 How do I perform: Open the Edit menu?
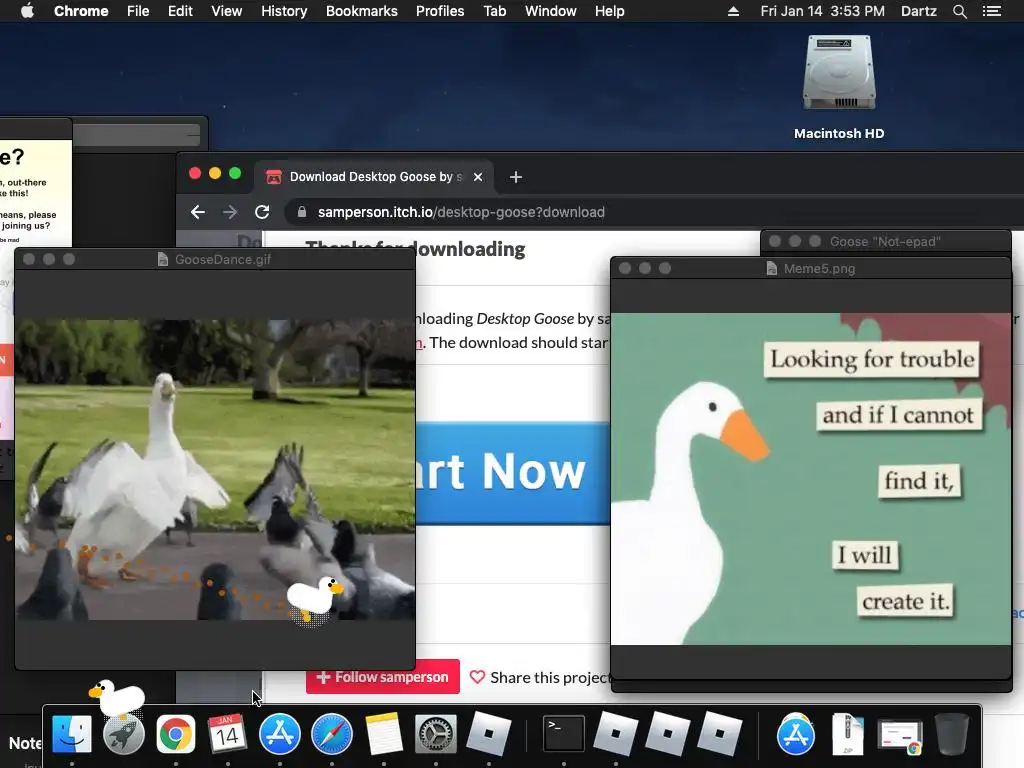tap(180, 11)
